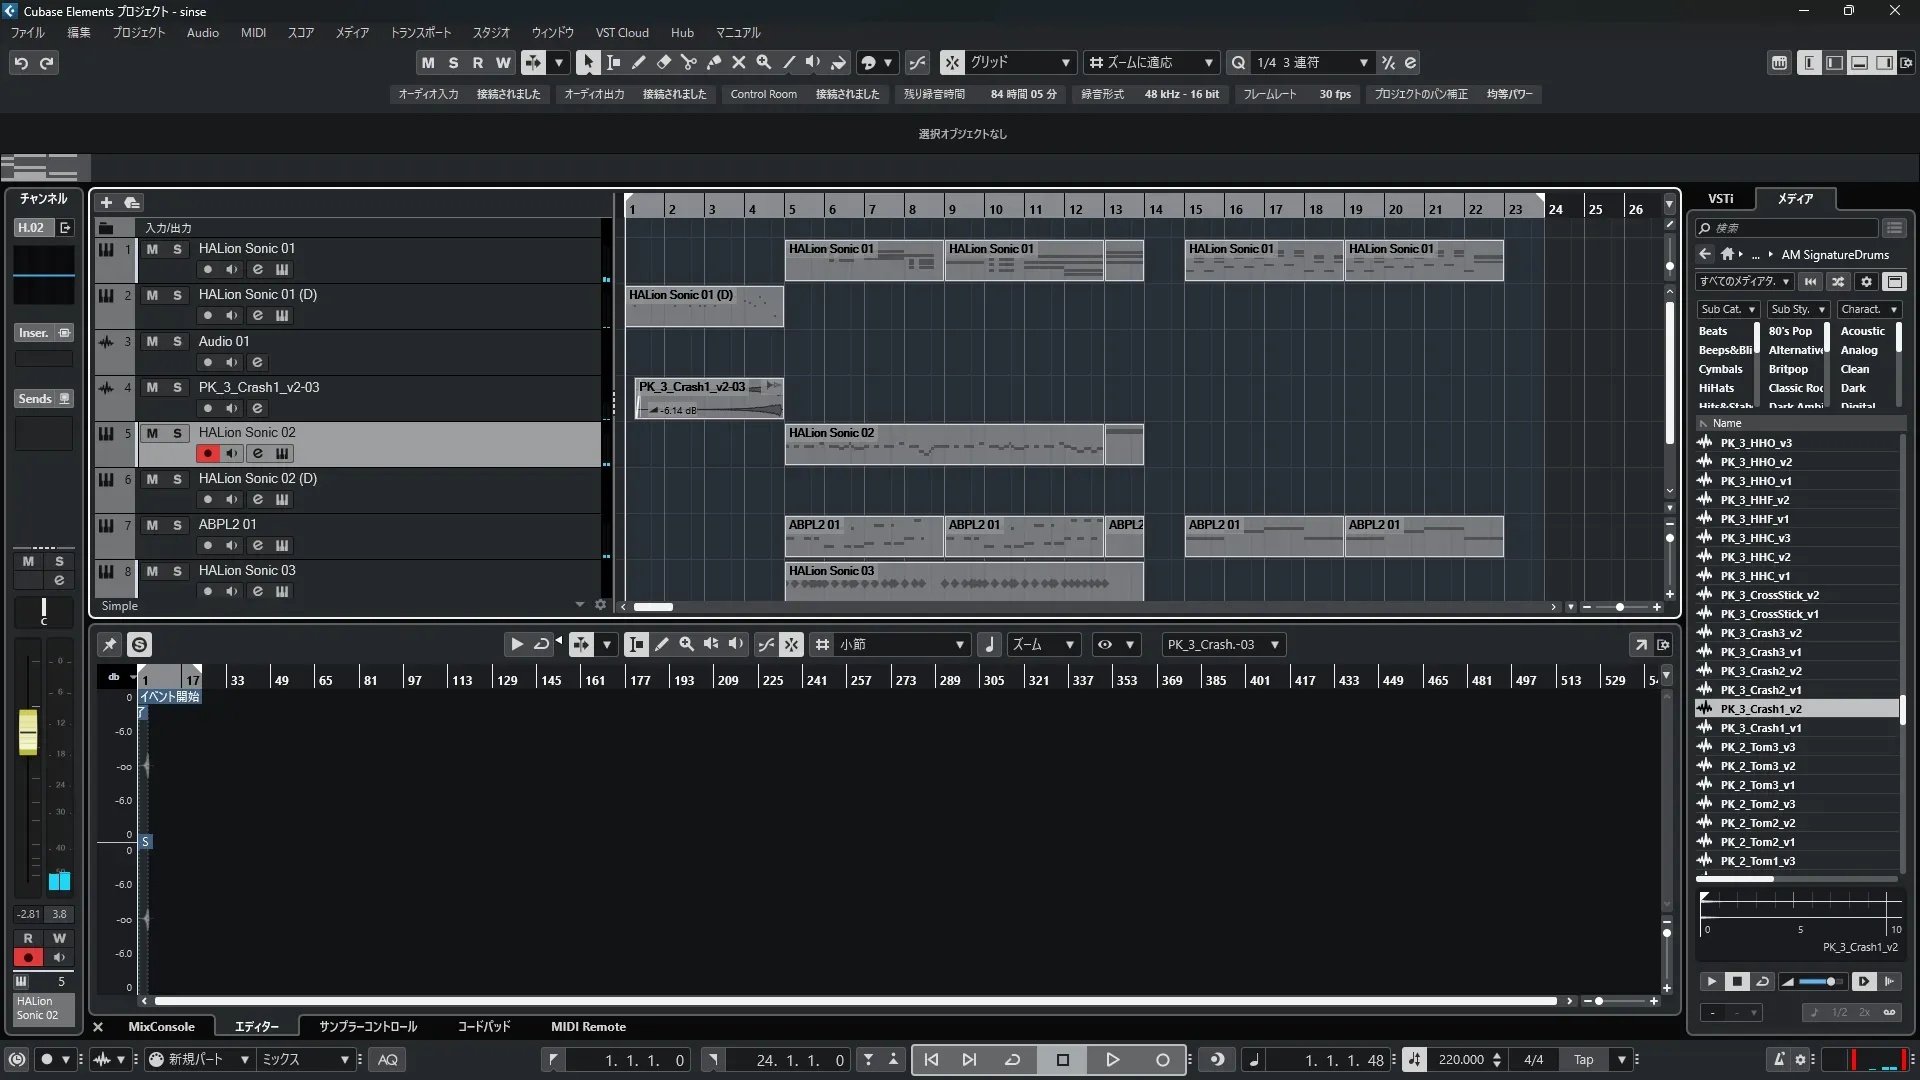The image size is (1920, 1080).
Task: Select the Scissors split tool
Action: pos(688,62)
